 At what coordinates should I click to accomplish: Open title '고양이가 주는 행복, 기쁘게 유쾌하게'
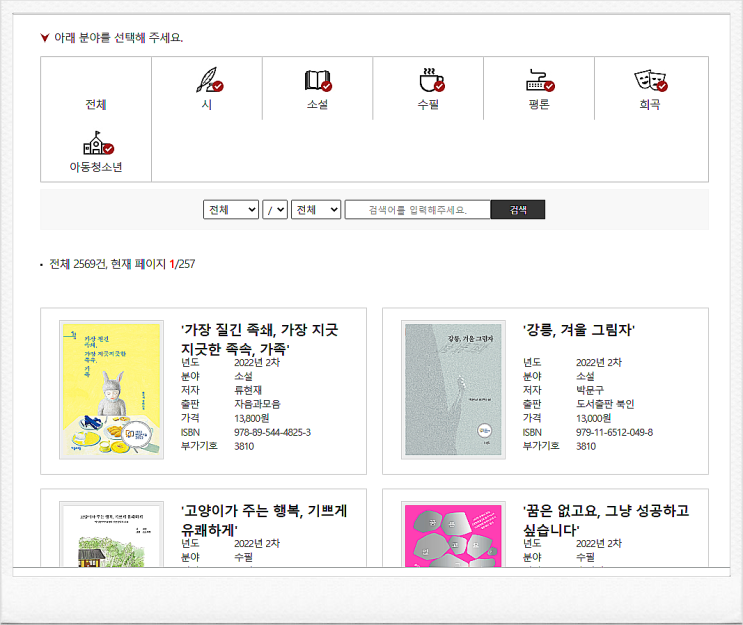pos(264,520)
